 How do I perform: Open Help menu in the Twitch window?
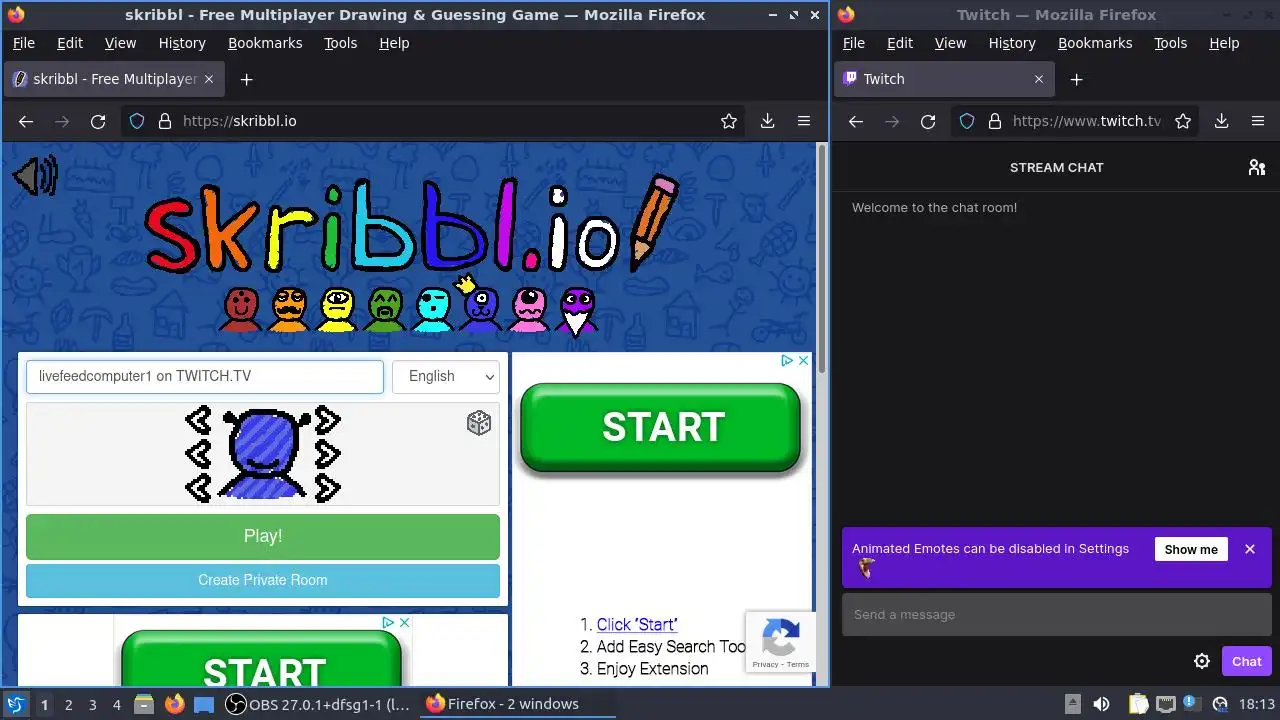coord(1224,43)
